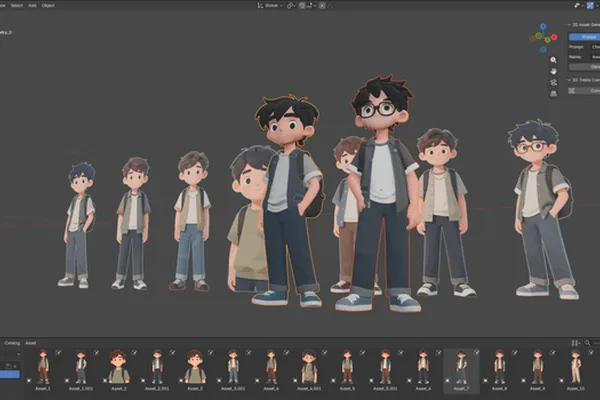Click the red X axis on navigation gizmo
The height and width of the screenshot is (400, 600).
click(554, 37)
